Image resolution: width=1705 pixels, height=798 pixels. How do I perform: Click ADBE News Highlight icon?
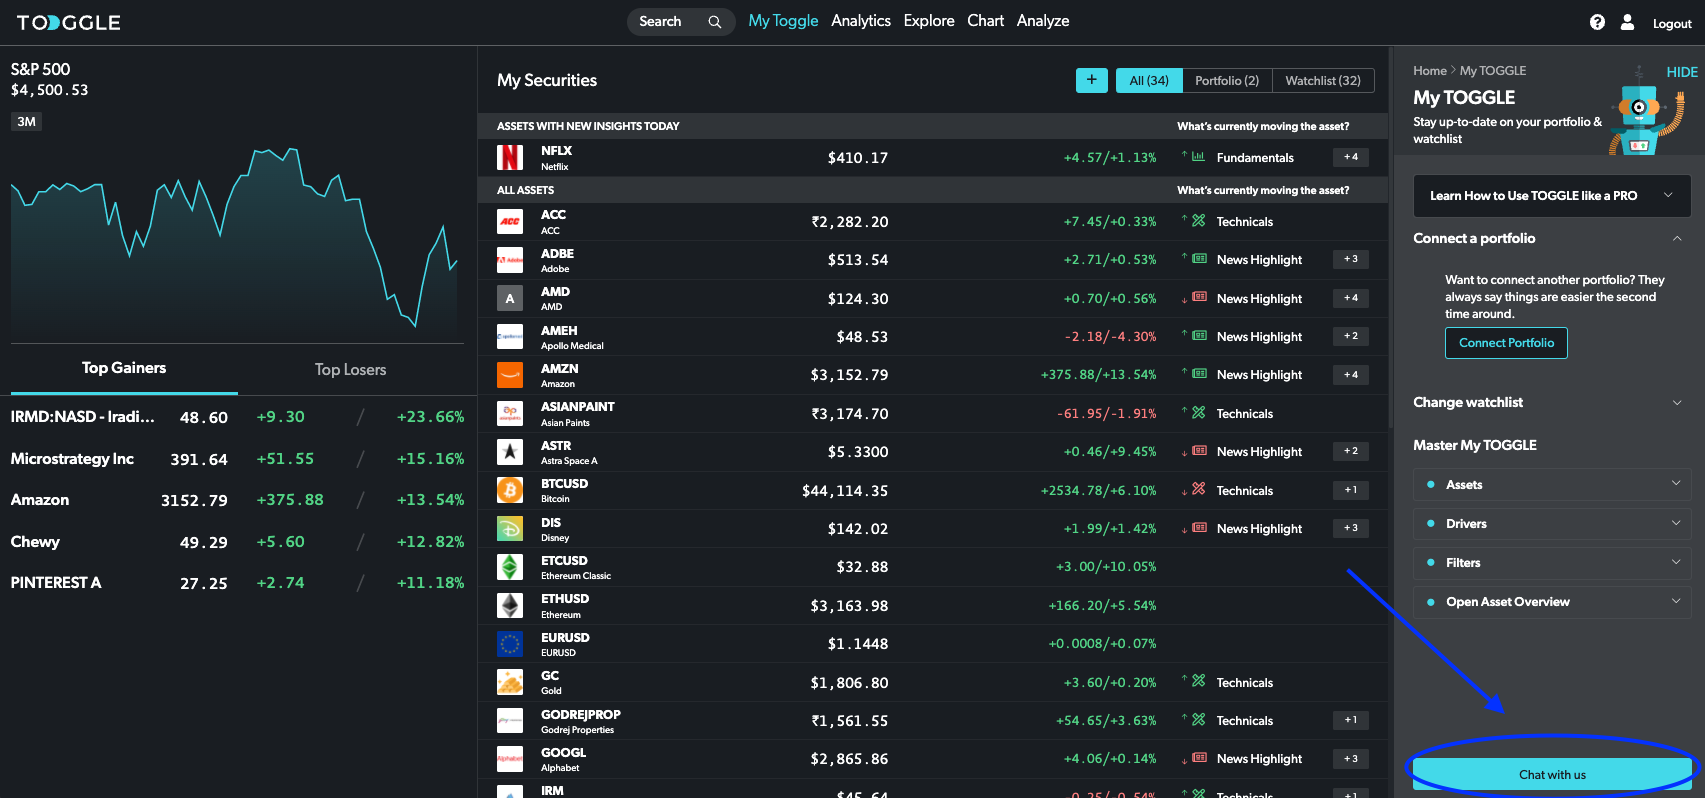(x=1199, y=259)
